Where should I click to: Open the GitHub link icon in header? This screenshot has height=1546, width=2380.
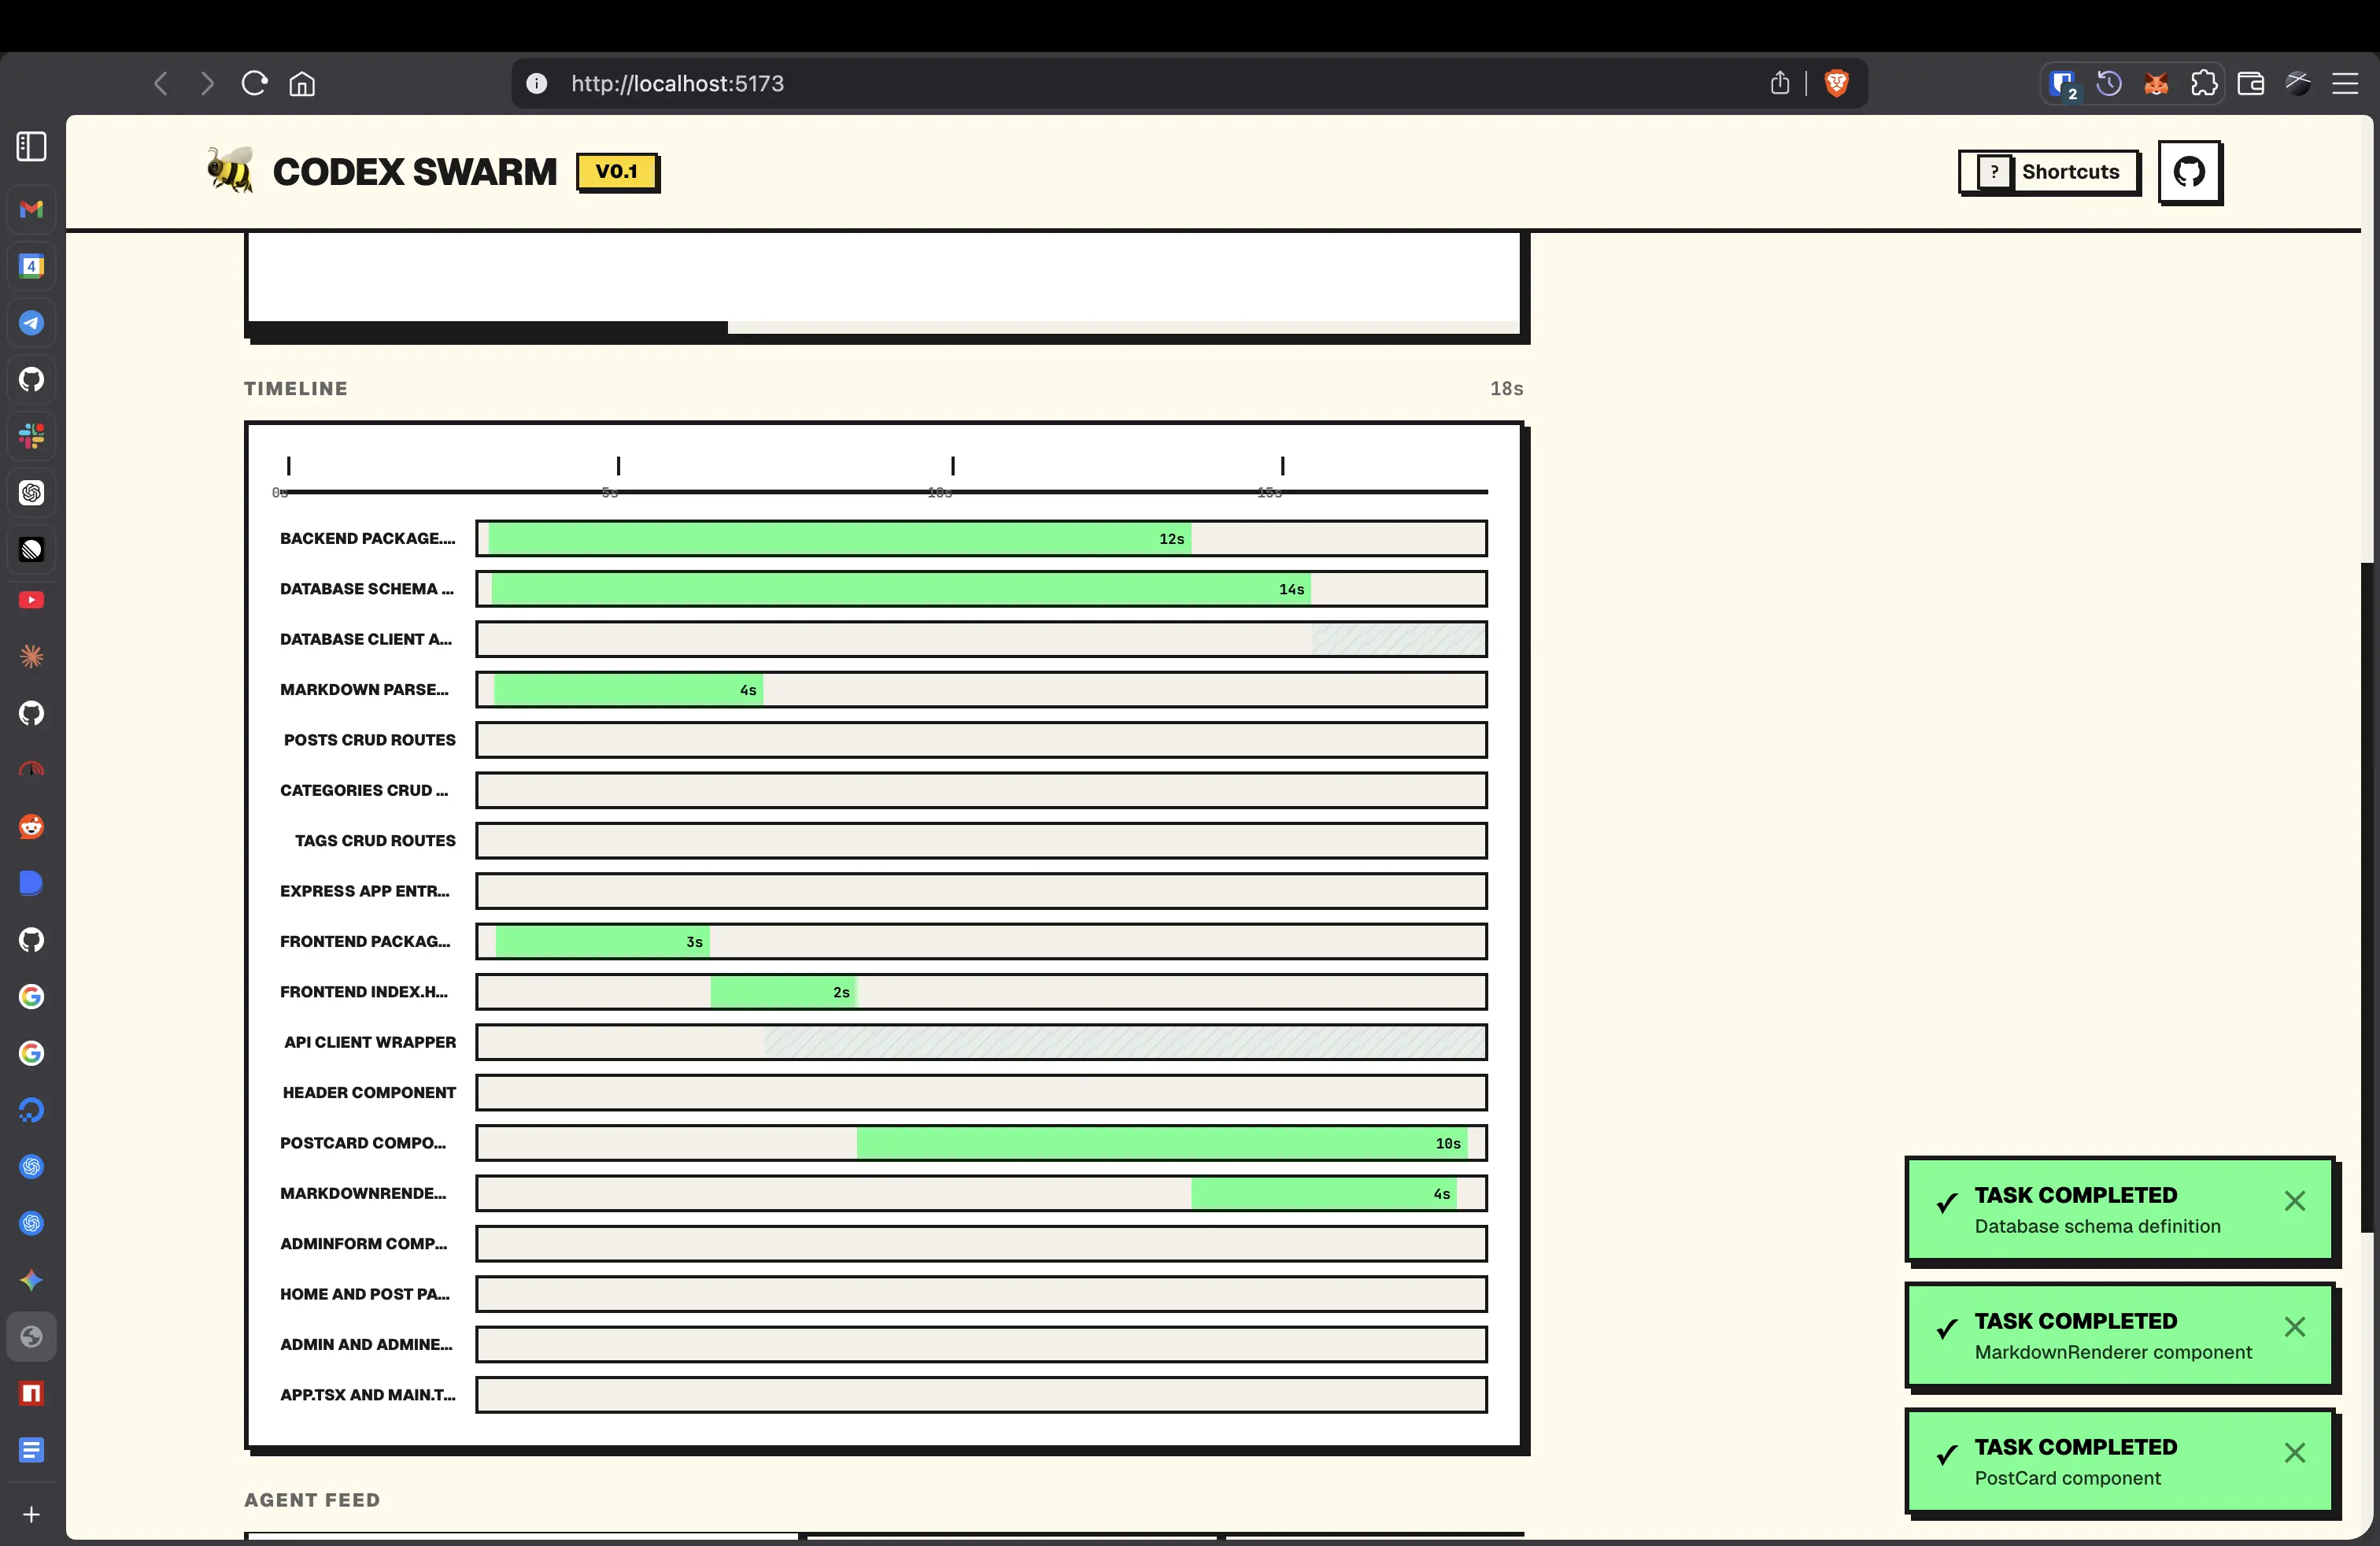(2188, 172)
